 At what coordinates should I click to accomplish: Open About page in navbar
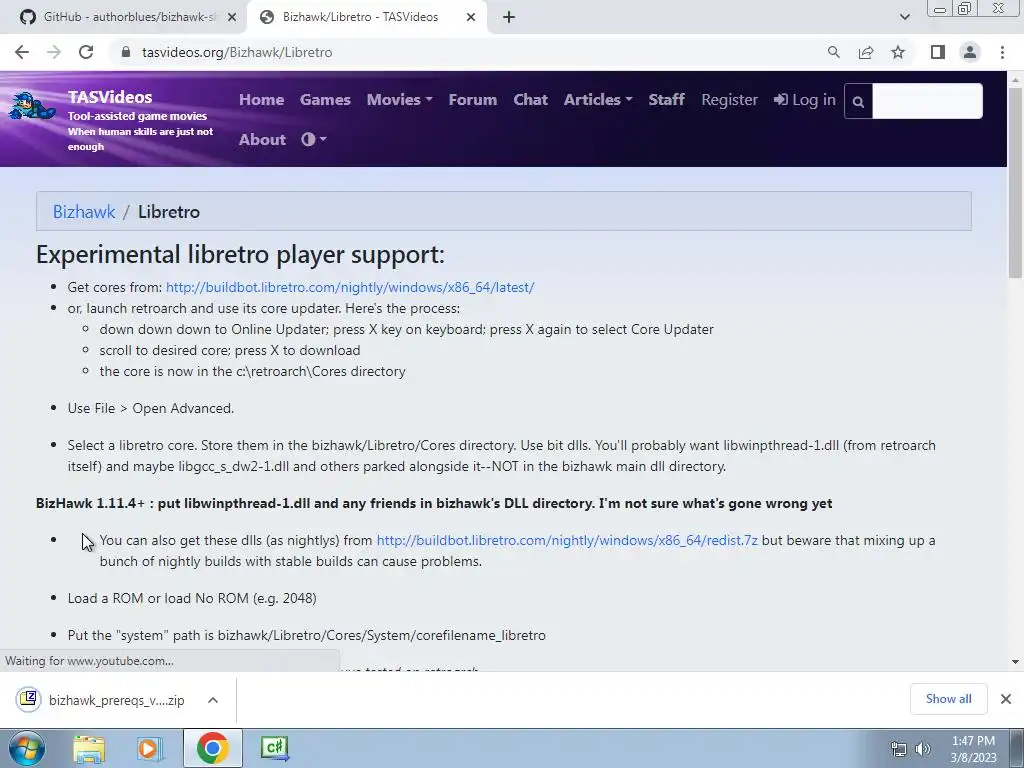click(x=263, y=140)
